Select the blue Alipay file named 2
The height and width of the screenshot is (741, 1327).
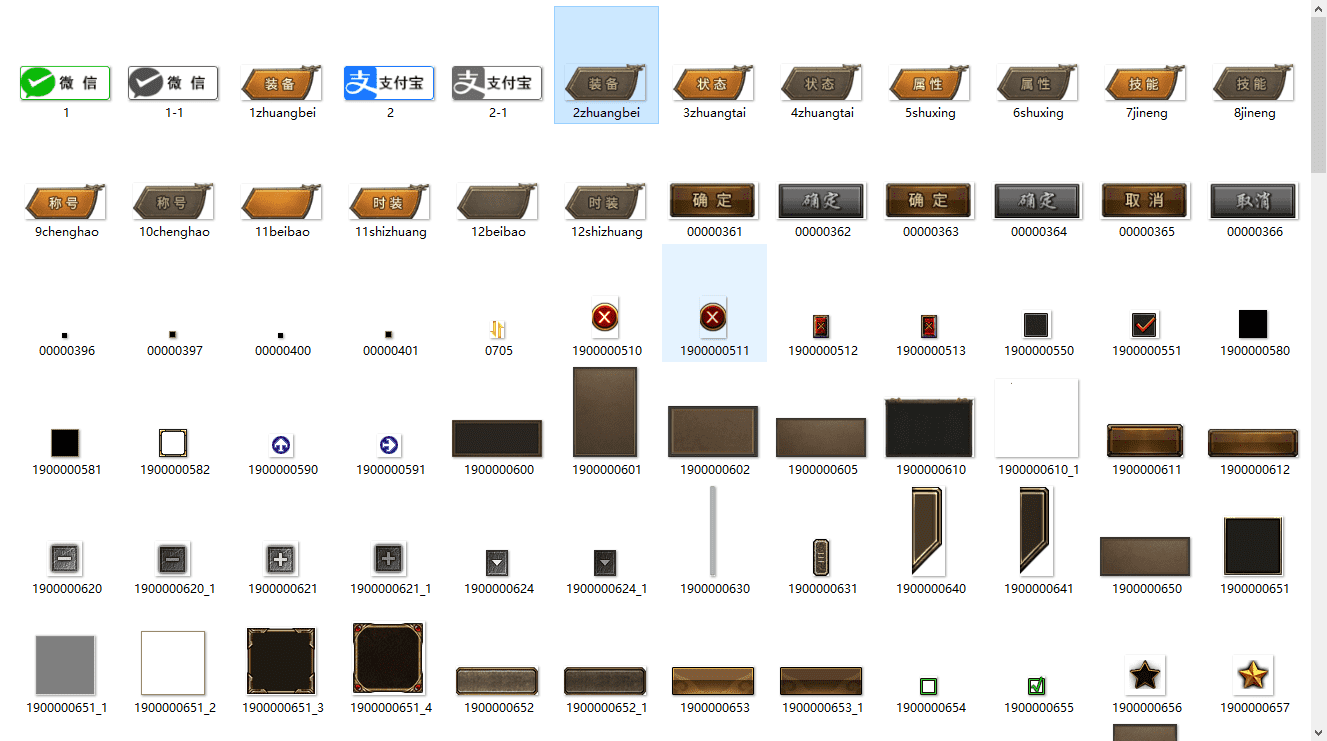click(389, 83)
